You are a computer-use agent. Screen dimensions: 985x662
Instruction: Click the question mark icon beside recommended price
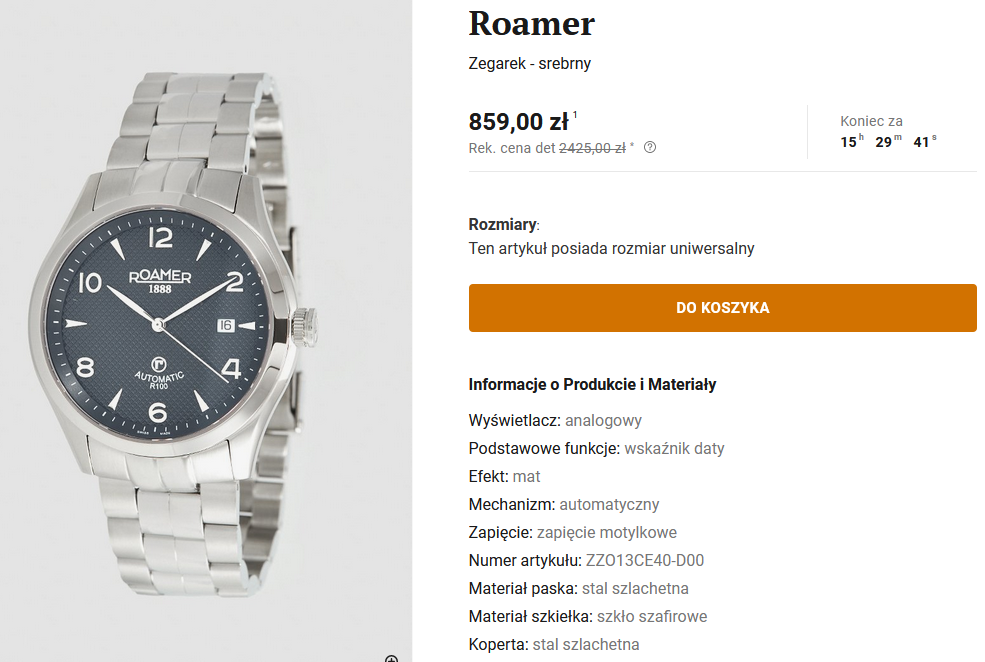650,148
